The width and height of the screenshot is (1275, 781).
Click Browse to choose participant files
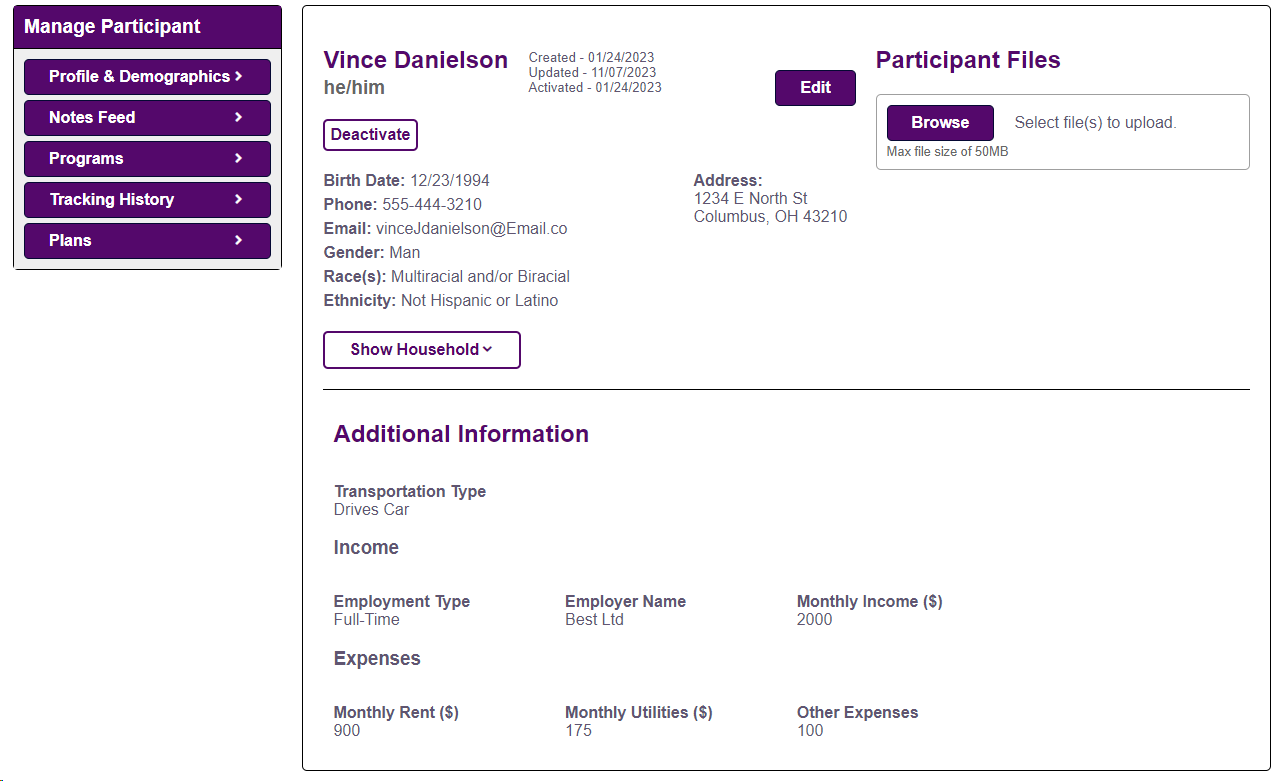click(x=940, y=123)
